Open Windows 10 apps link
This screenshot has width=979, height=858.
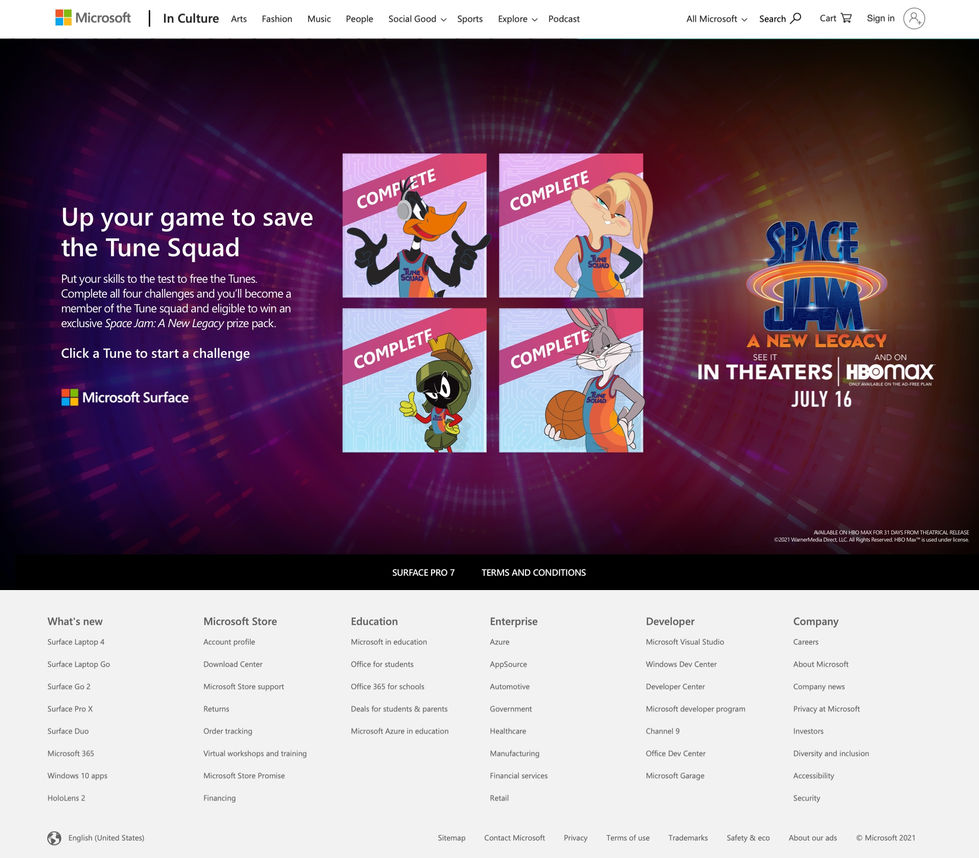click(x=77, y=776)
